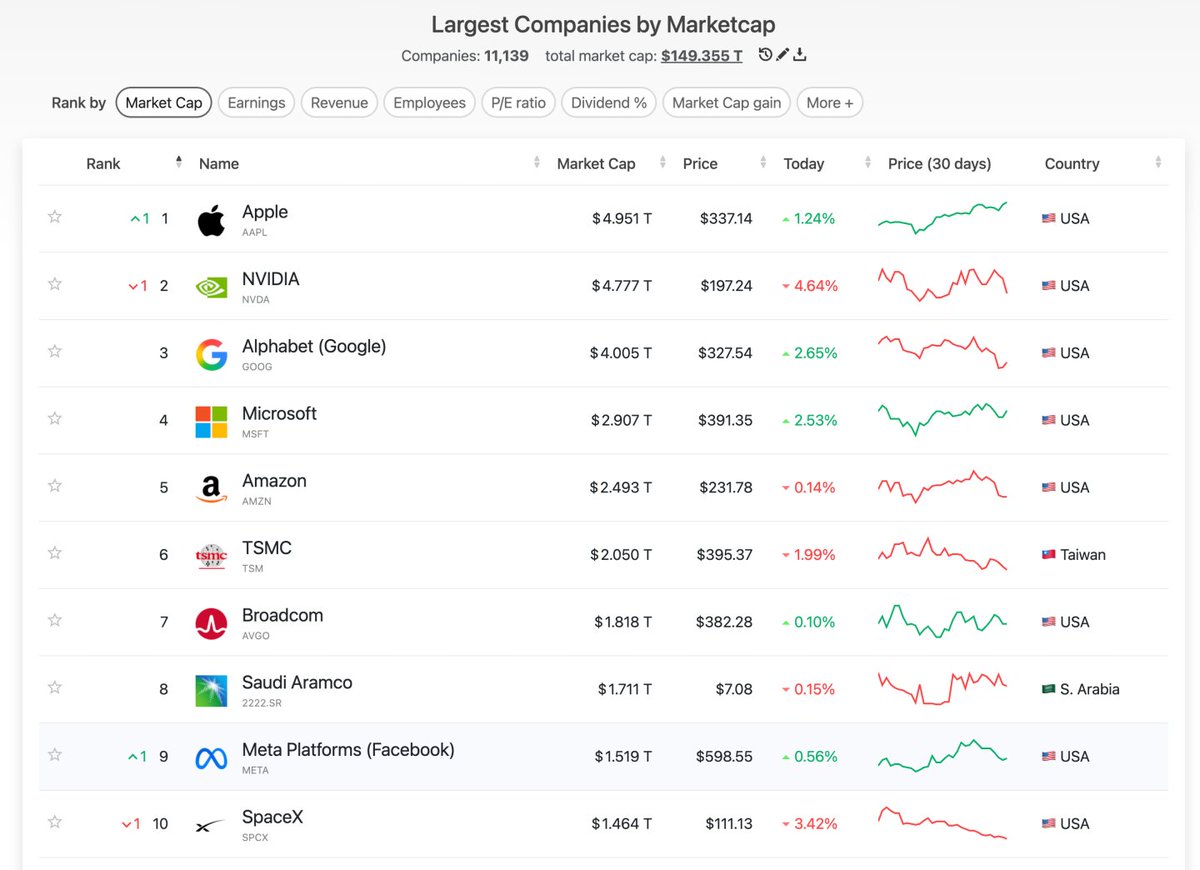The width and height of the screenshot is (1200, 870).
Task: Click Broadcom's $1.818 T market cap
Action: click(622, 622)
